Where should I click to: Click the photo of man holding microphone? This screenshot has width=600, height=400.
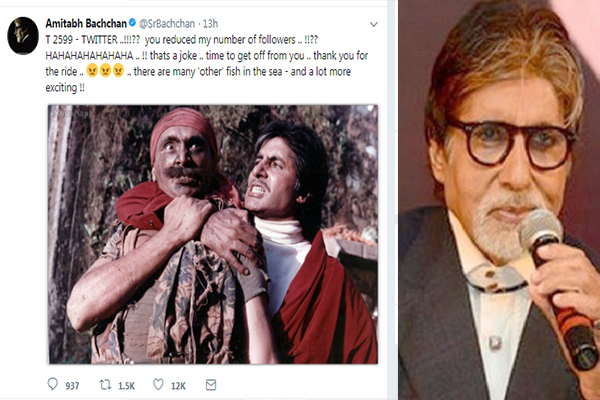pyautogui.click(x=499, y=200)
